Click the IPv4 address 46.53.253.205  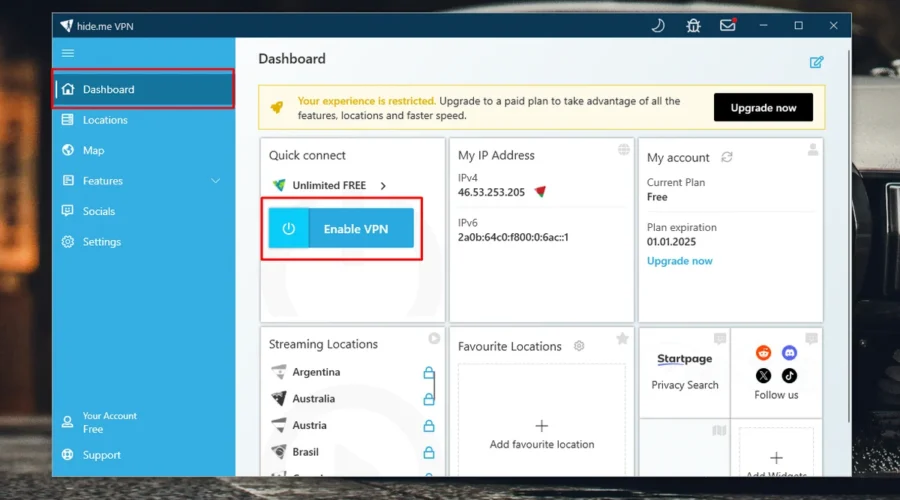[491, 192]
